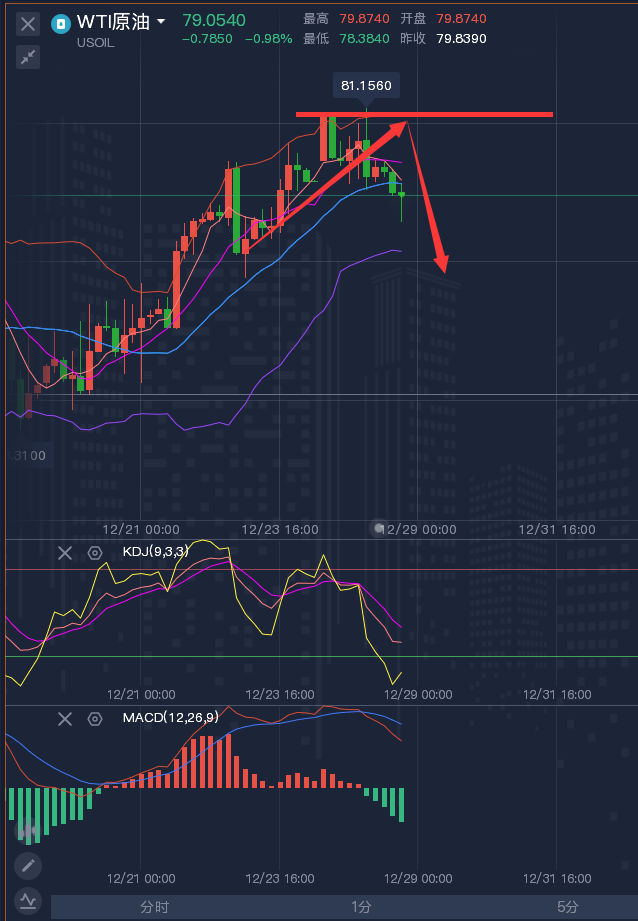Click the current price 79.0540
This screenshot has height=921, width=638.
[214, 20]
